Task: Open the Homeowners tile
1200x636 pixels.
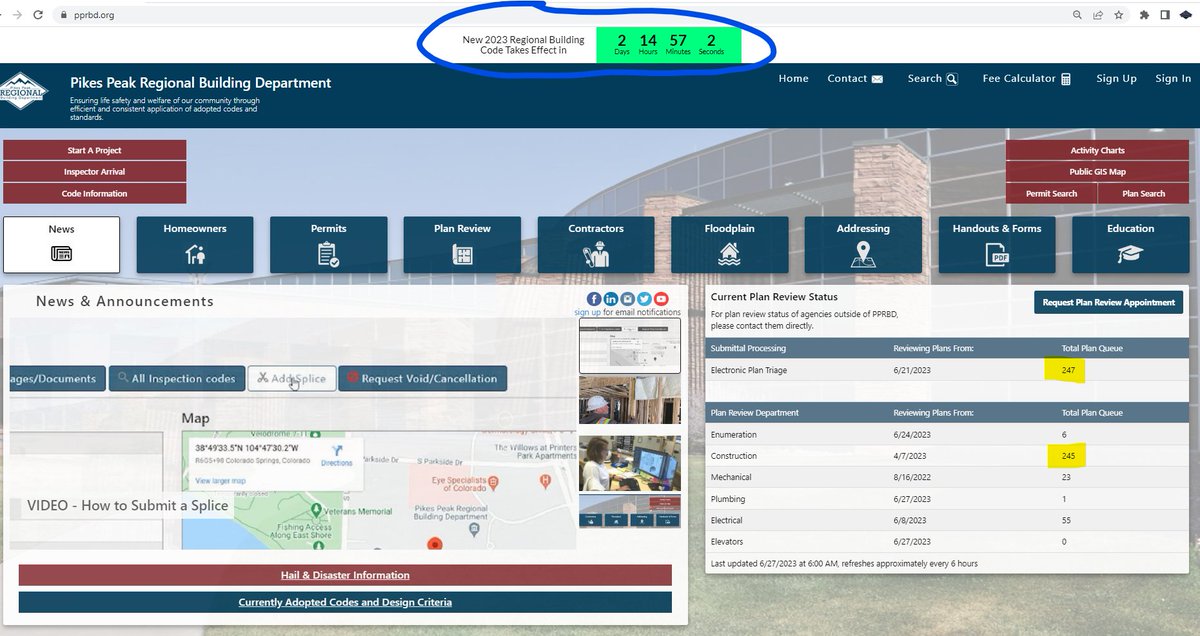Action: (195, 245)
